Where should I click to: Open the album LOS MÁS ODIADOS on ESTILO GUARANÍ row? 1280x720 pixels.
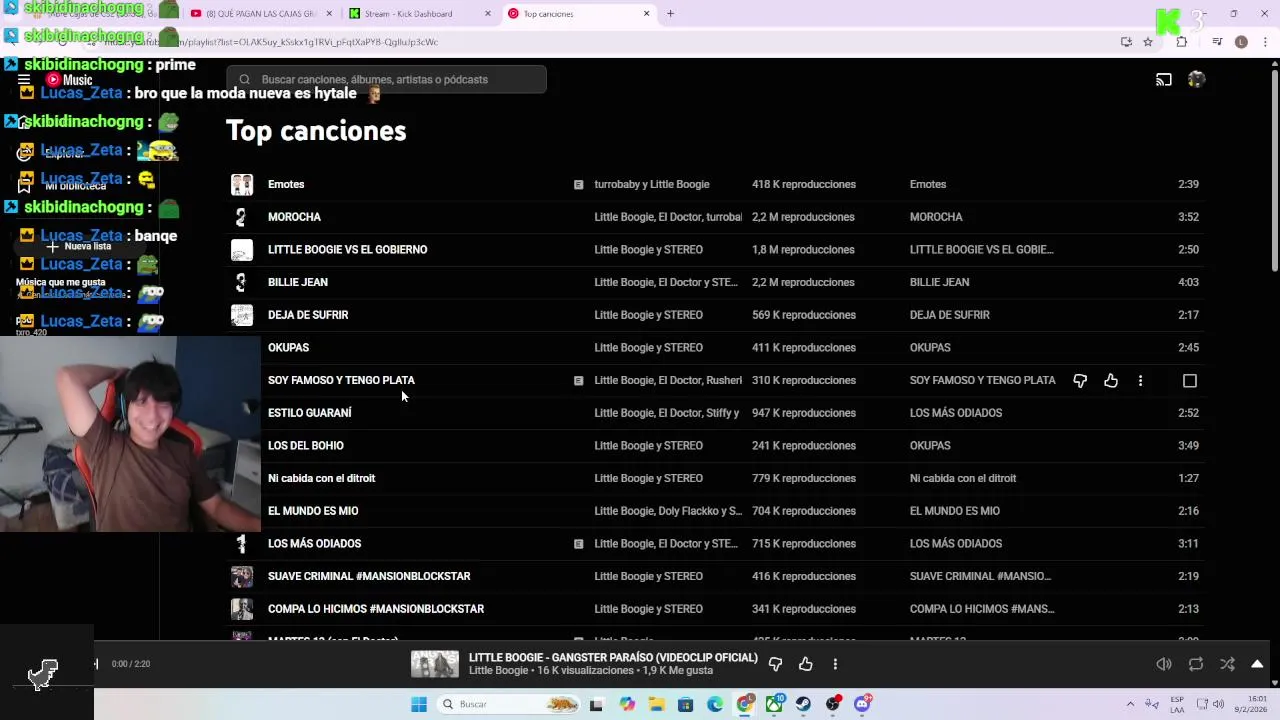[x=956, y=413]
